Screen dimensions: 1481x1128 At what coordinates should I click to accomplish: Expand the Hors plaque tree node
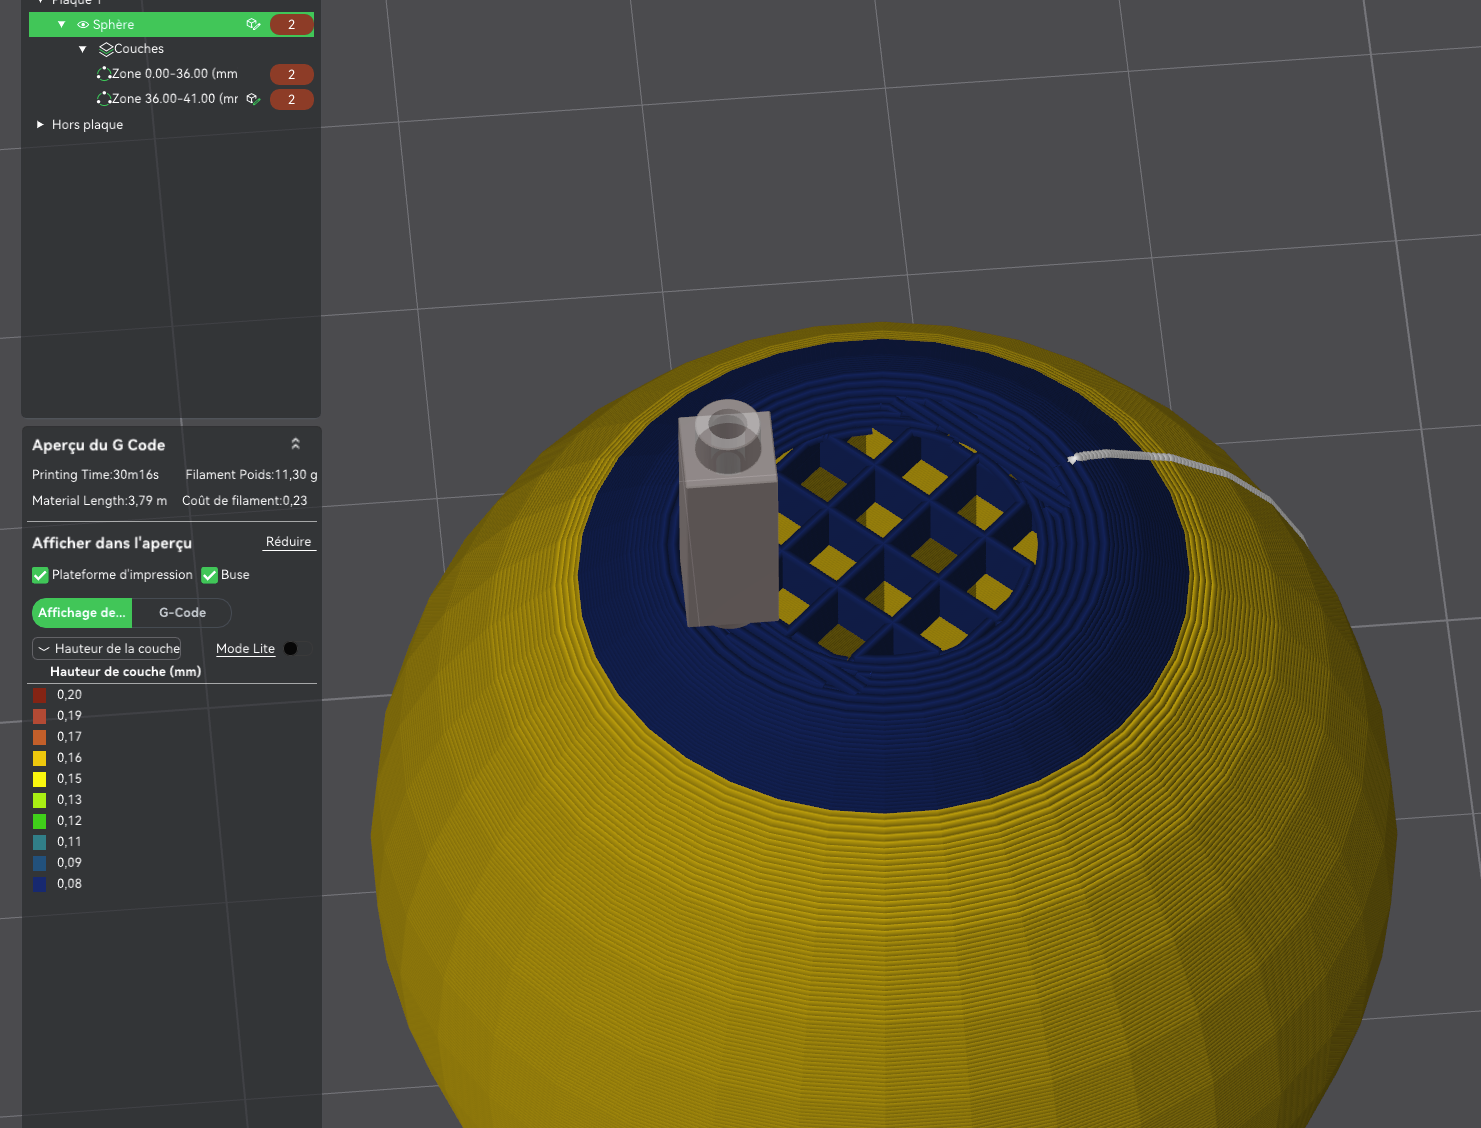click(x=40, y=125)
